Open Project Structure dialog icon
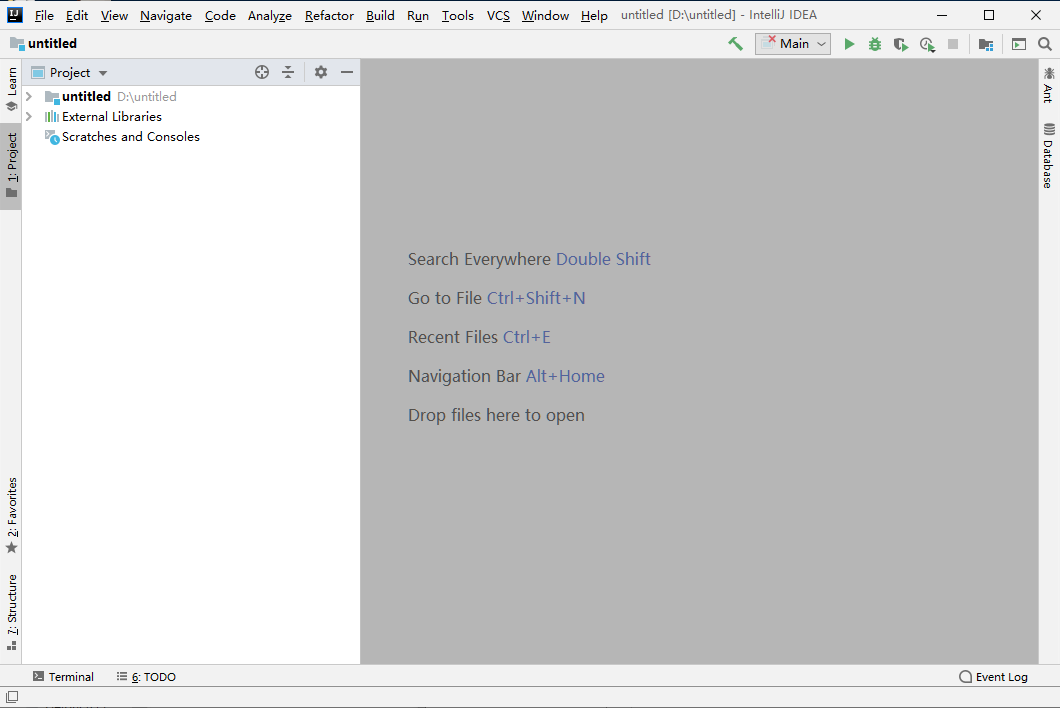The width and height of the screenshot is (1060, 708). [x=986, y=44]
